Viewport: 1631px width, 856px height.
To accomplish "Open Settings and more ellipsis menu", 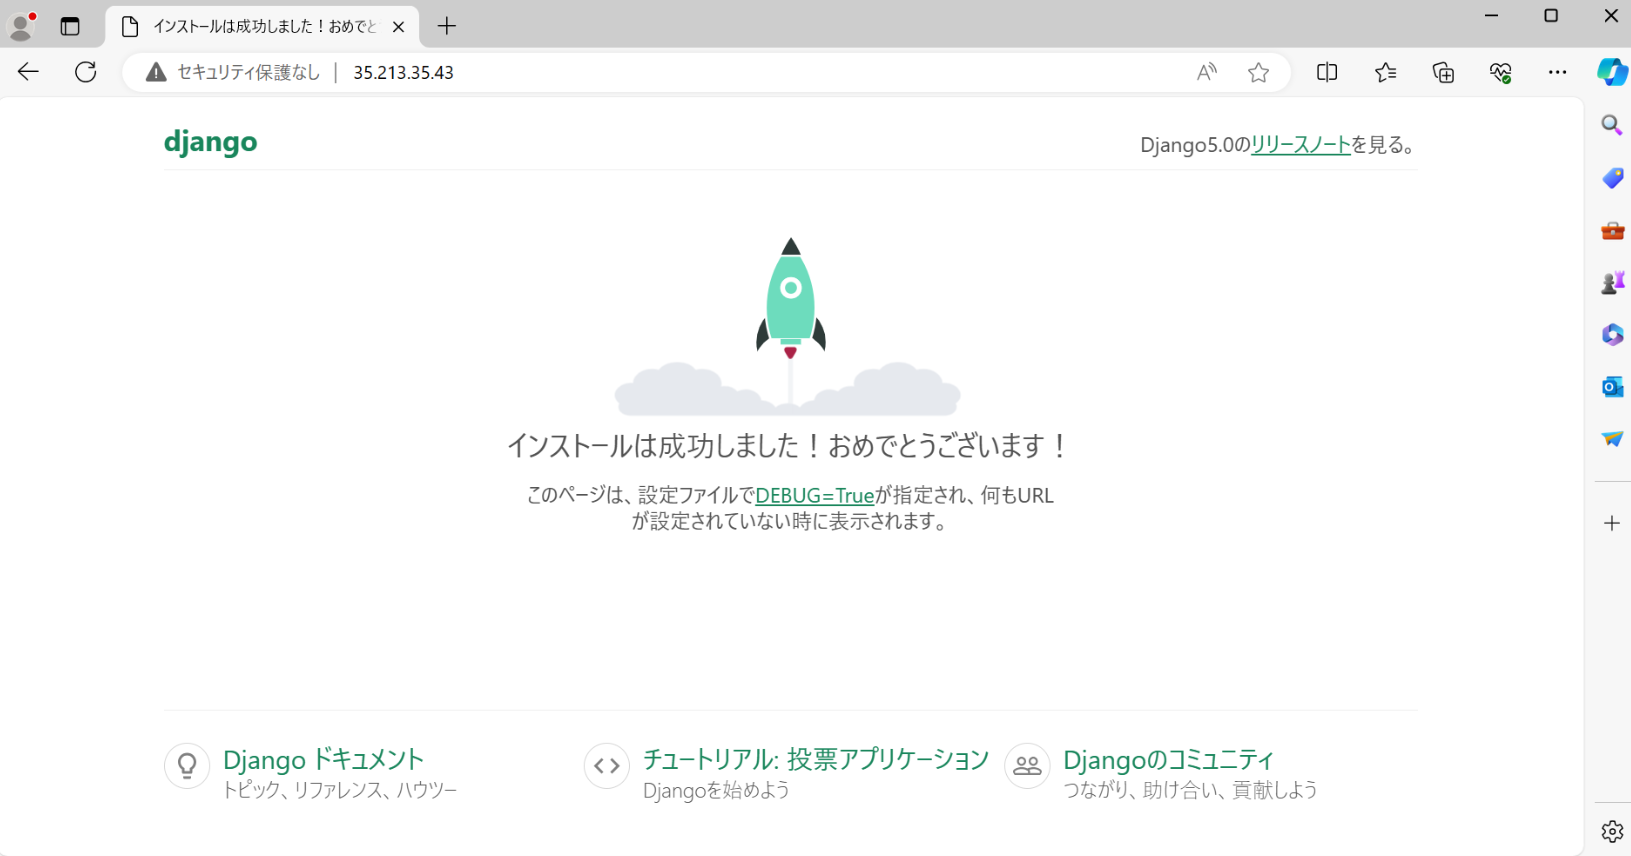I will click(1557, 72).
